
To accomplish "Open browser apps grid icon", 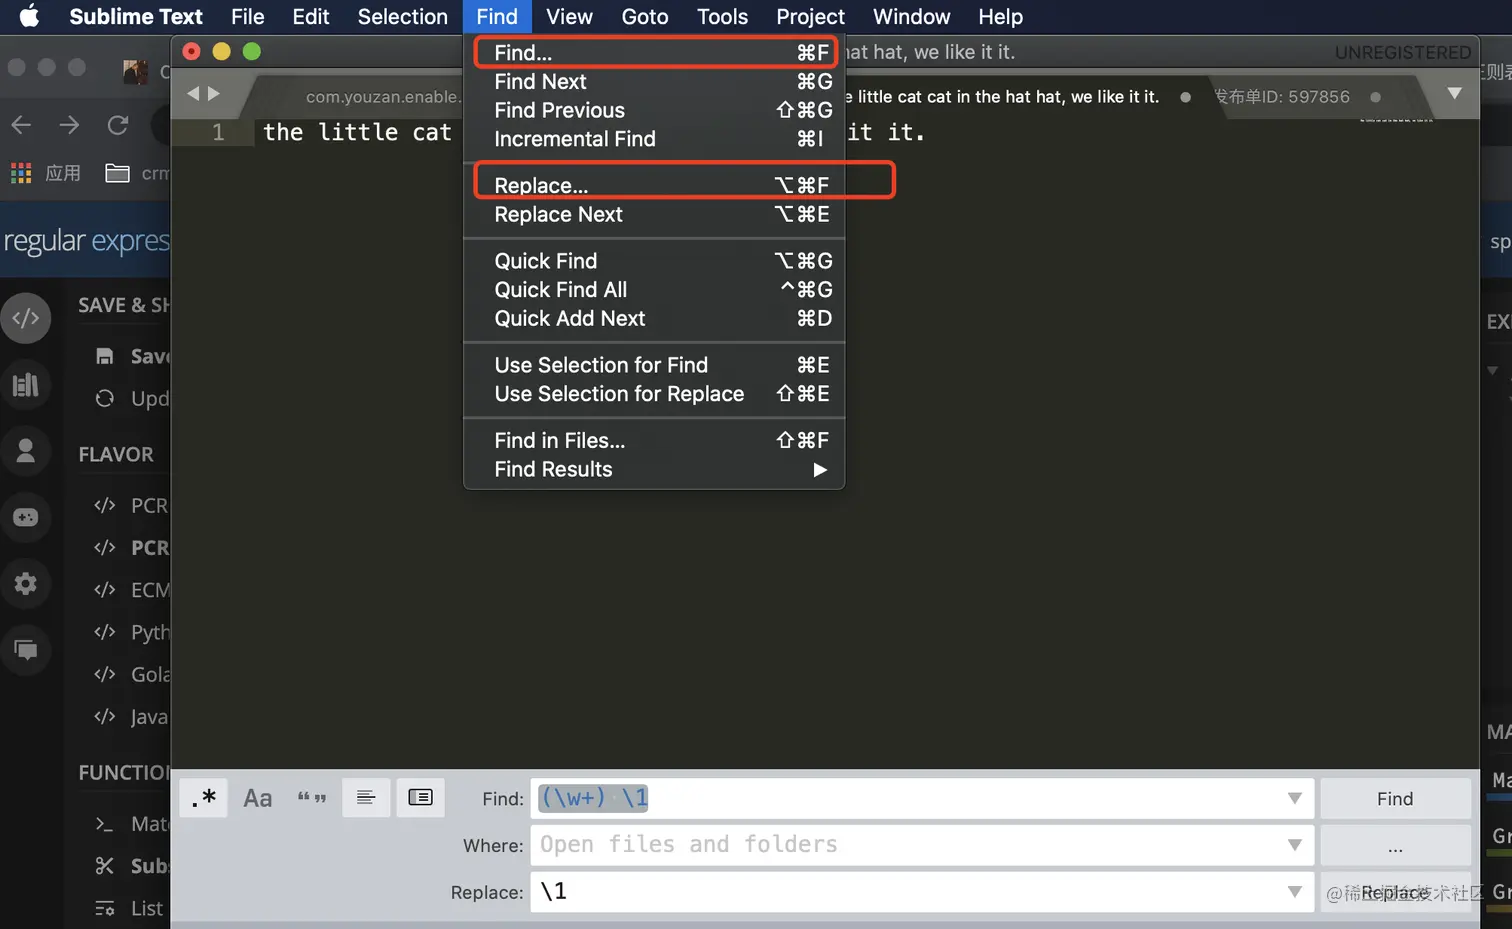I will 21,173.
